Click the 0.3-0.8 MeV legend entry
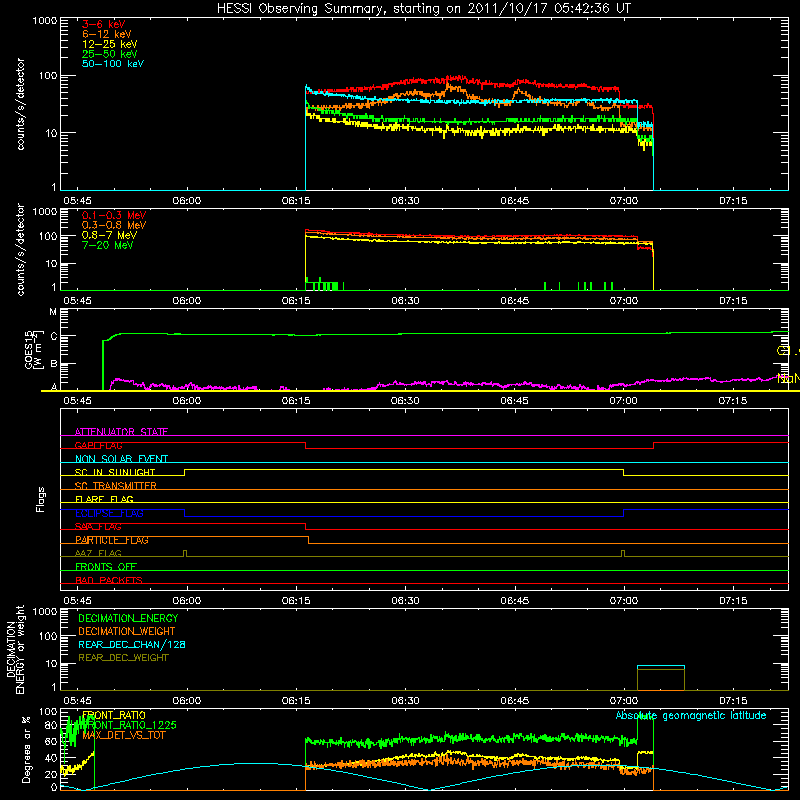Image resolution: width=800 pixels, height=800 pixels. point(114,225)
